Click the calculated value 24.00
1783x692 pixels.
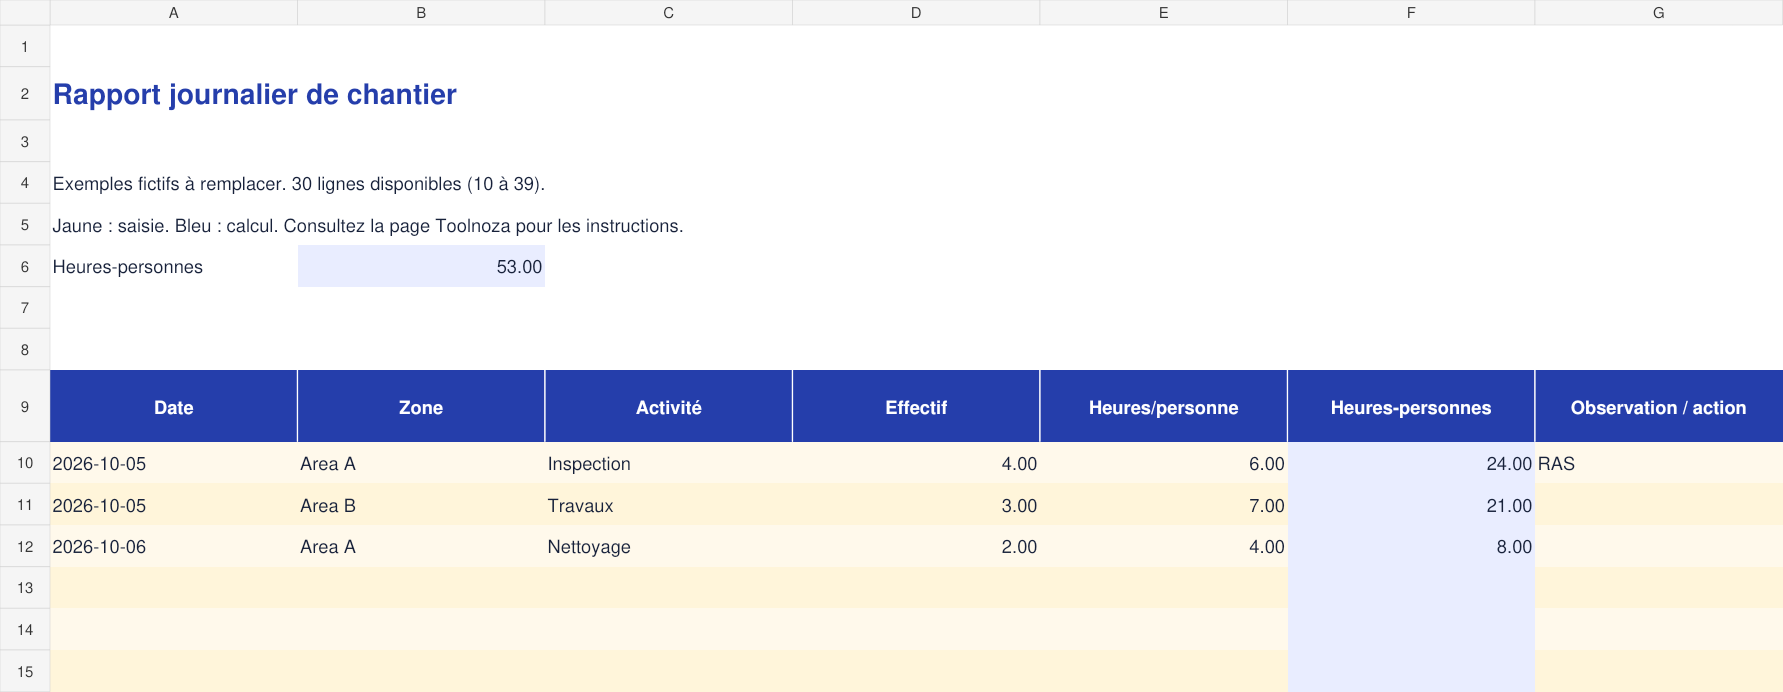tap(1411, 464)
